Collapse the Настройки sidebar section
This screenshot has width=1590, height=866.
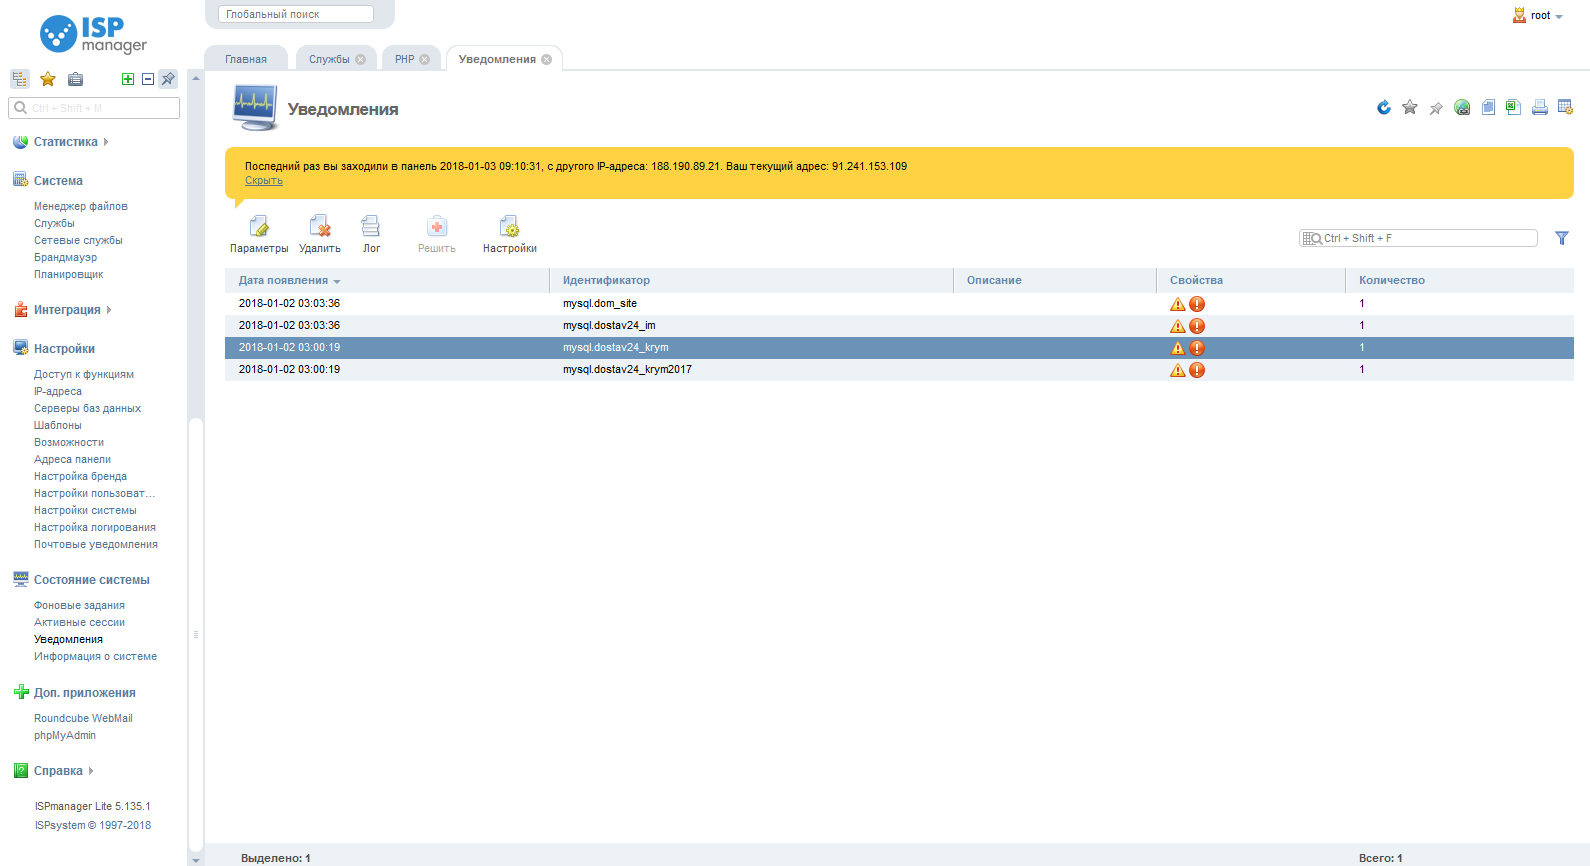tap(64, 349)
